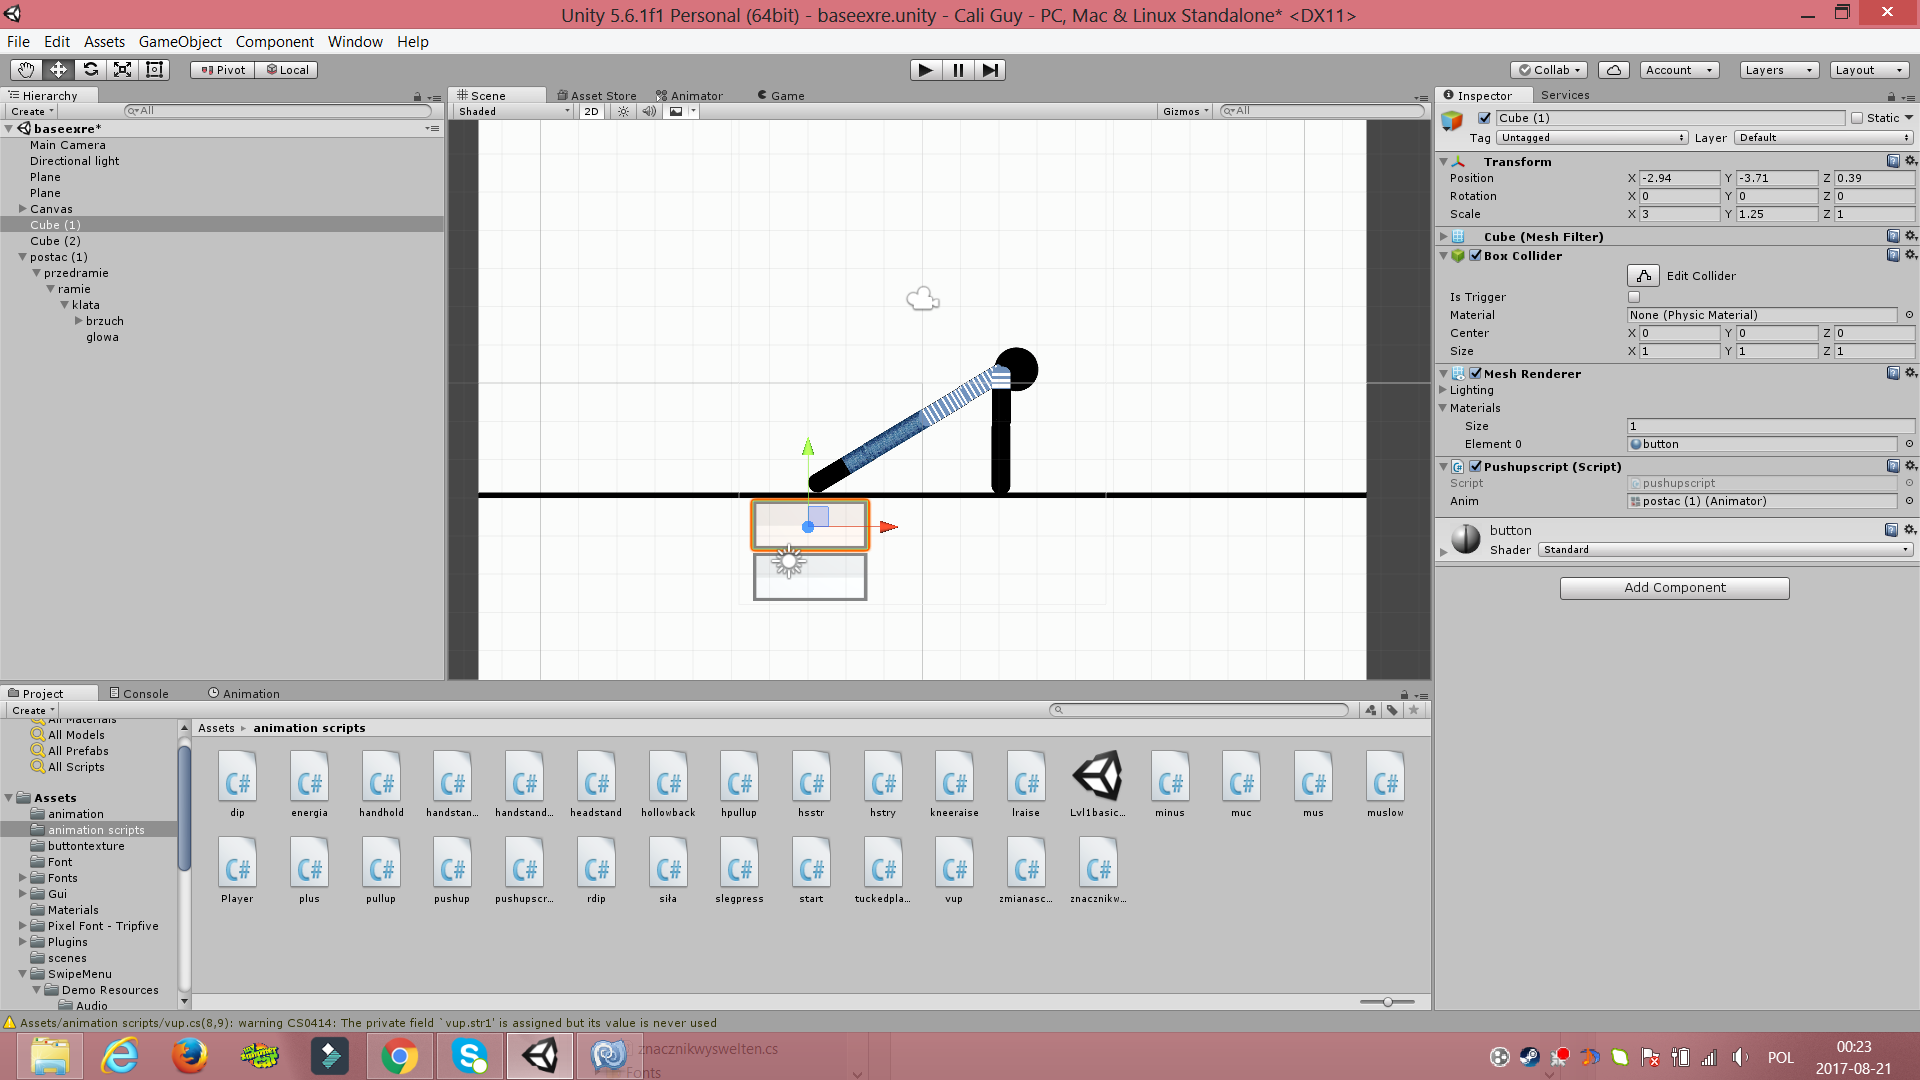Switch to the Game tab
1920x1080 pixels.
[780, 96]
